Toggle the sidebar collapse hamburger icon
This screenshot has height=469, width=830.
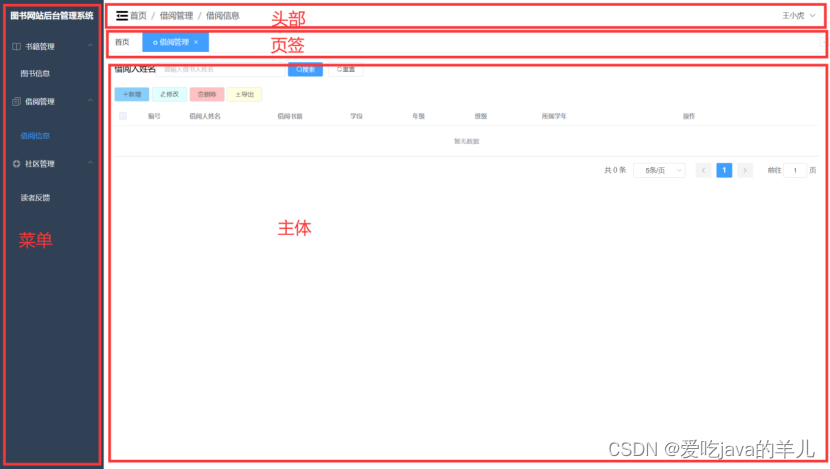coord(122,16)
